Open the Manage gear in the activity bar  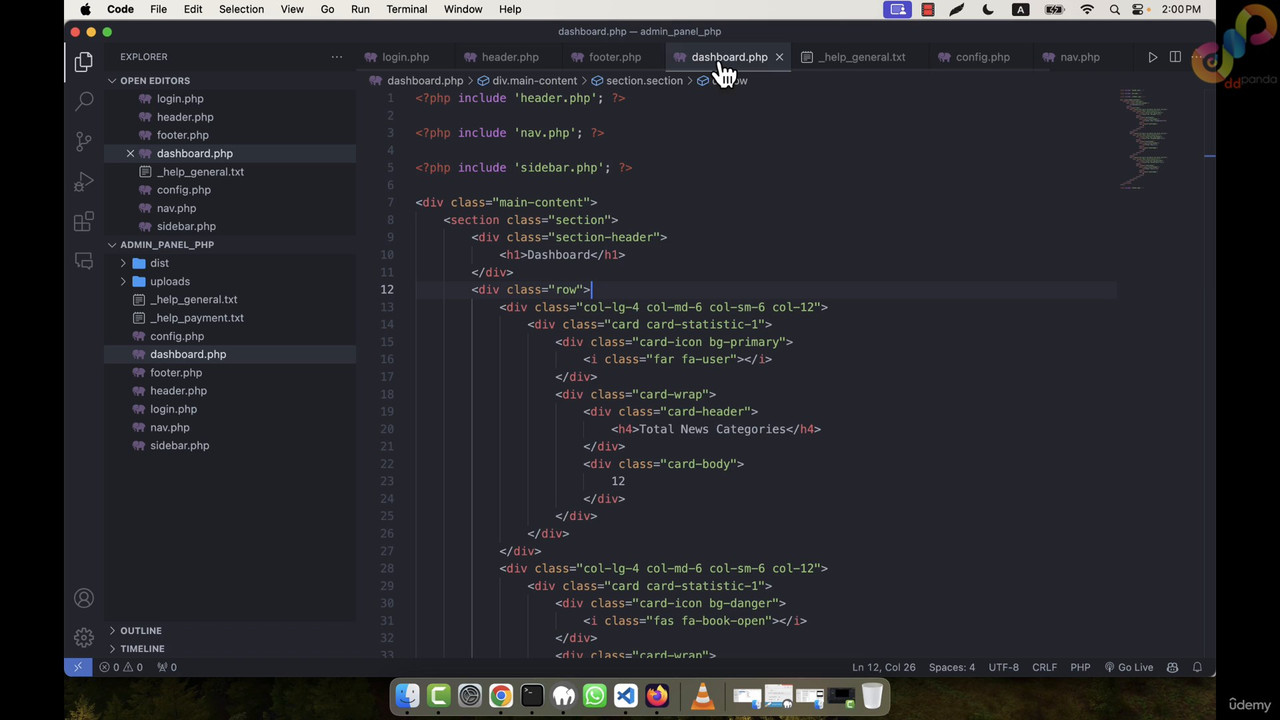[84, 637]
